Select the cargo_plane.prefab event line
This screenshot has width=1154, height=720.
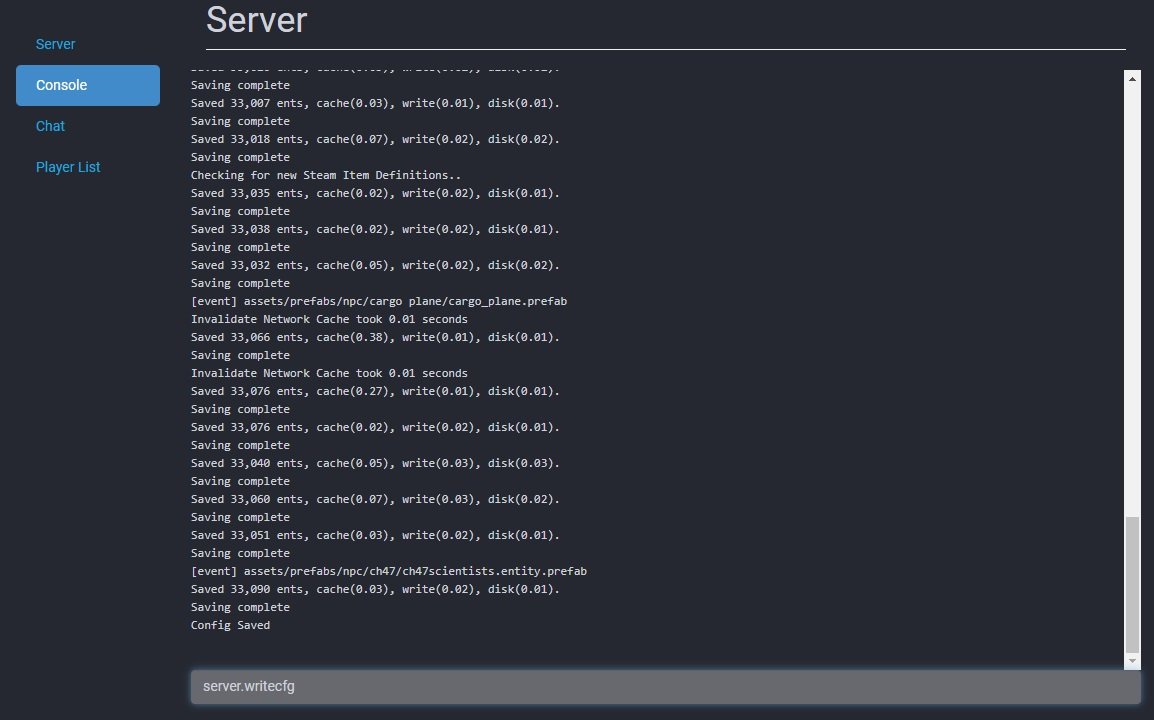click(379, 301)
